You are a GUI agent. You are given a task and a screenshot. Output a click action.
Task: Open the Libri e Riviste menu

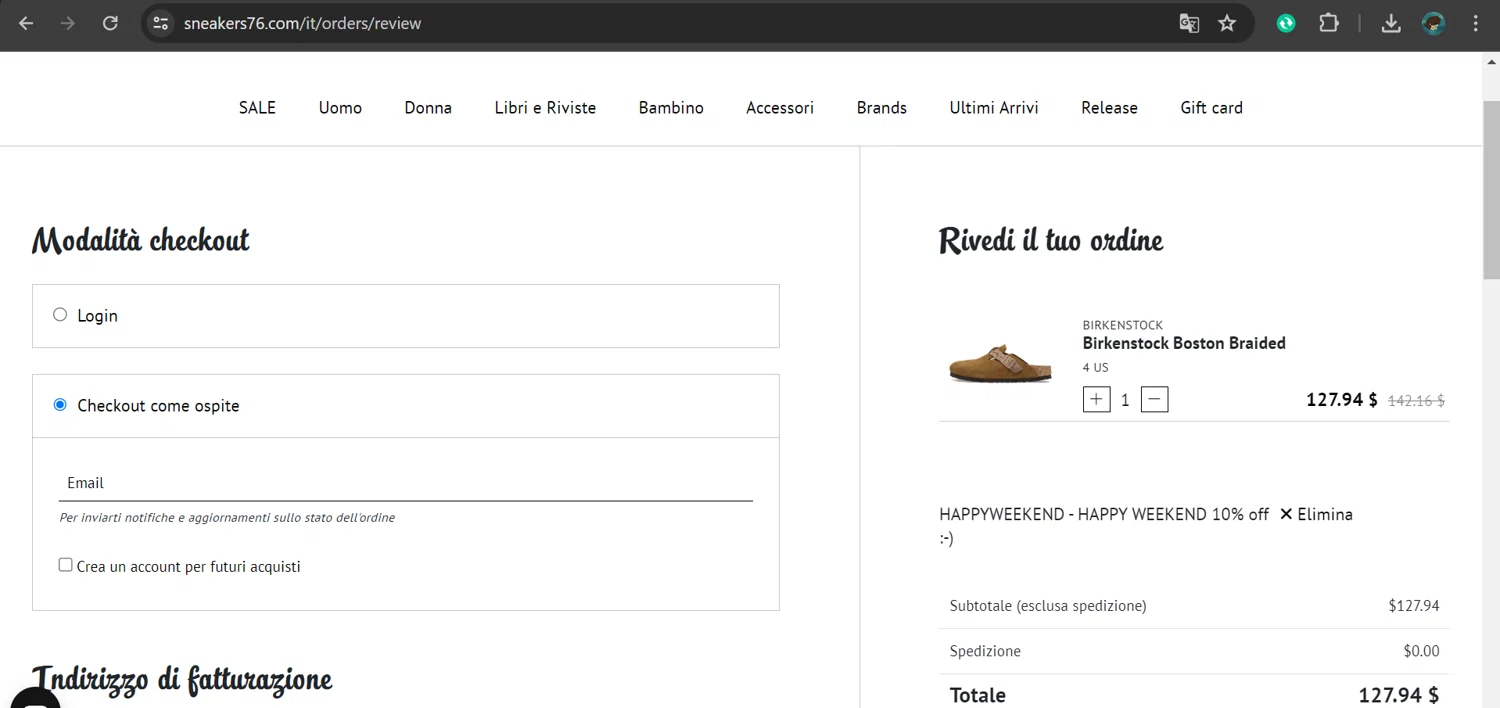tap(545, 107)
